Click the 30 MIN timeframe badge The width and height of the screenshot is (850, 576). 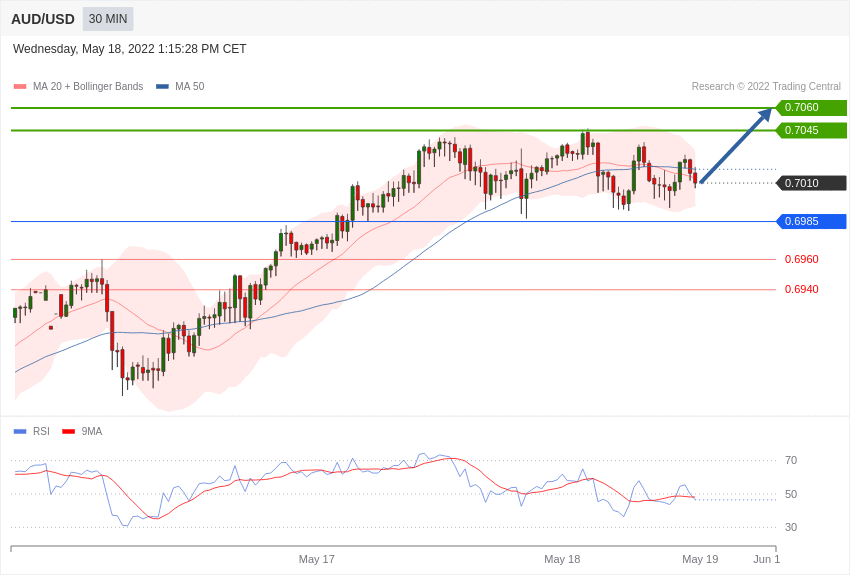tap(108, 19)
